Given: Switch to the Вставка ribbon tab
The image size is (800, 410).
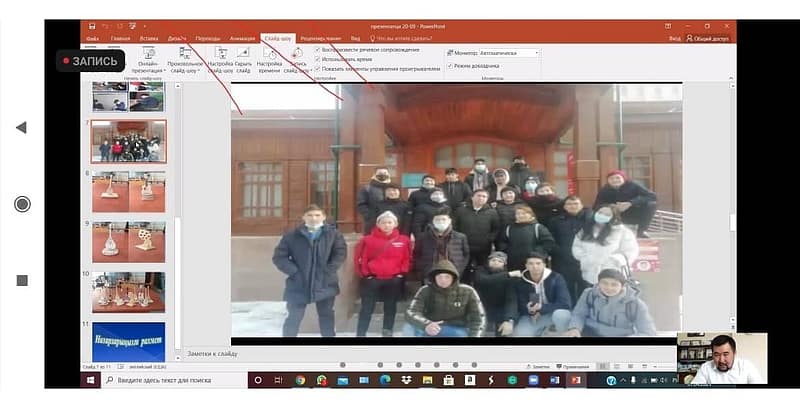Looking at the screenshot, I should click(149, 39).
